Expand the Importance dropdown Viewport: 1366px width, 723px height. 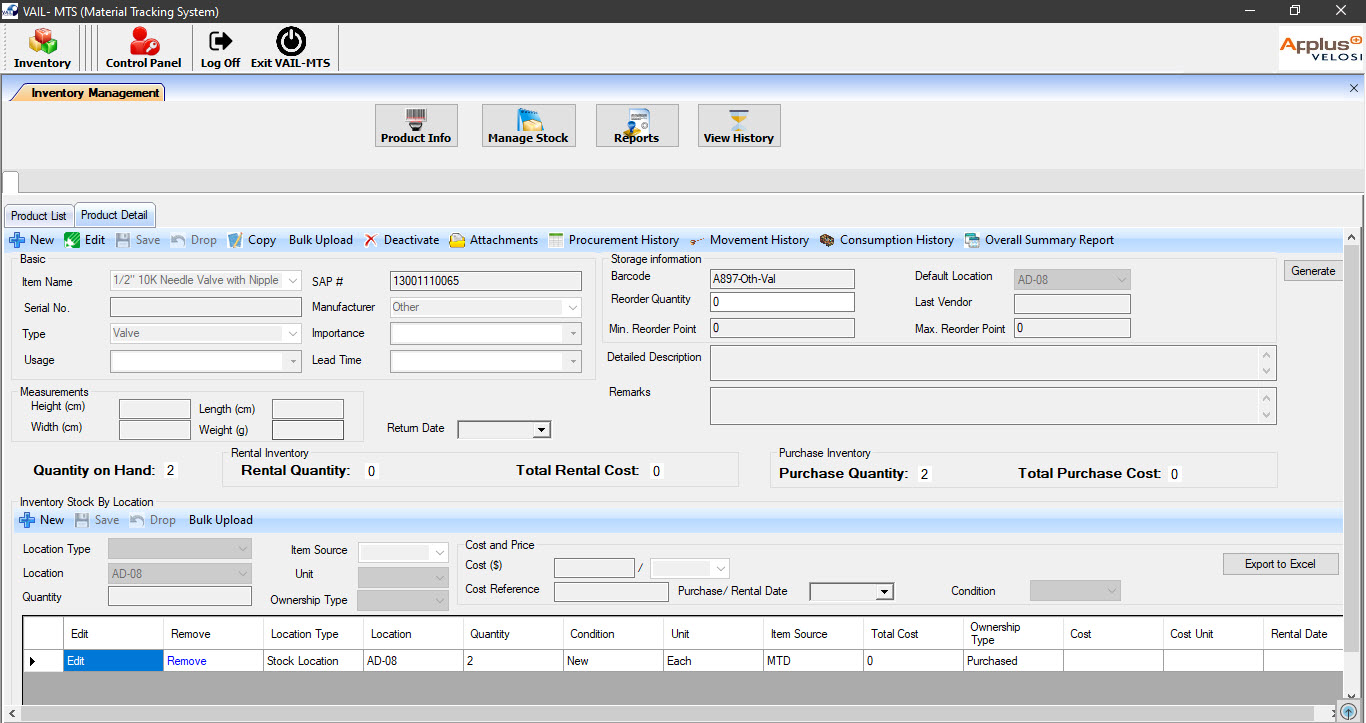pos(573,334)
